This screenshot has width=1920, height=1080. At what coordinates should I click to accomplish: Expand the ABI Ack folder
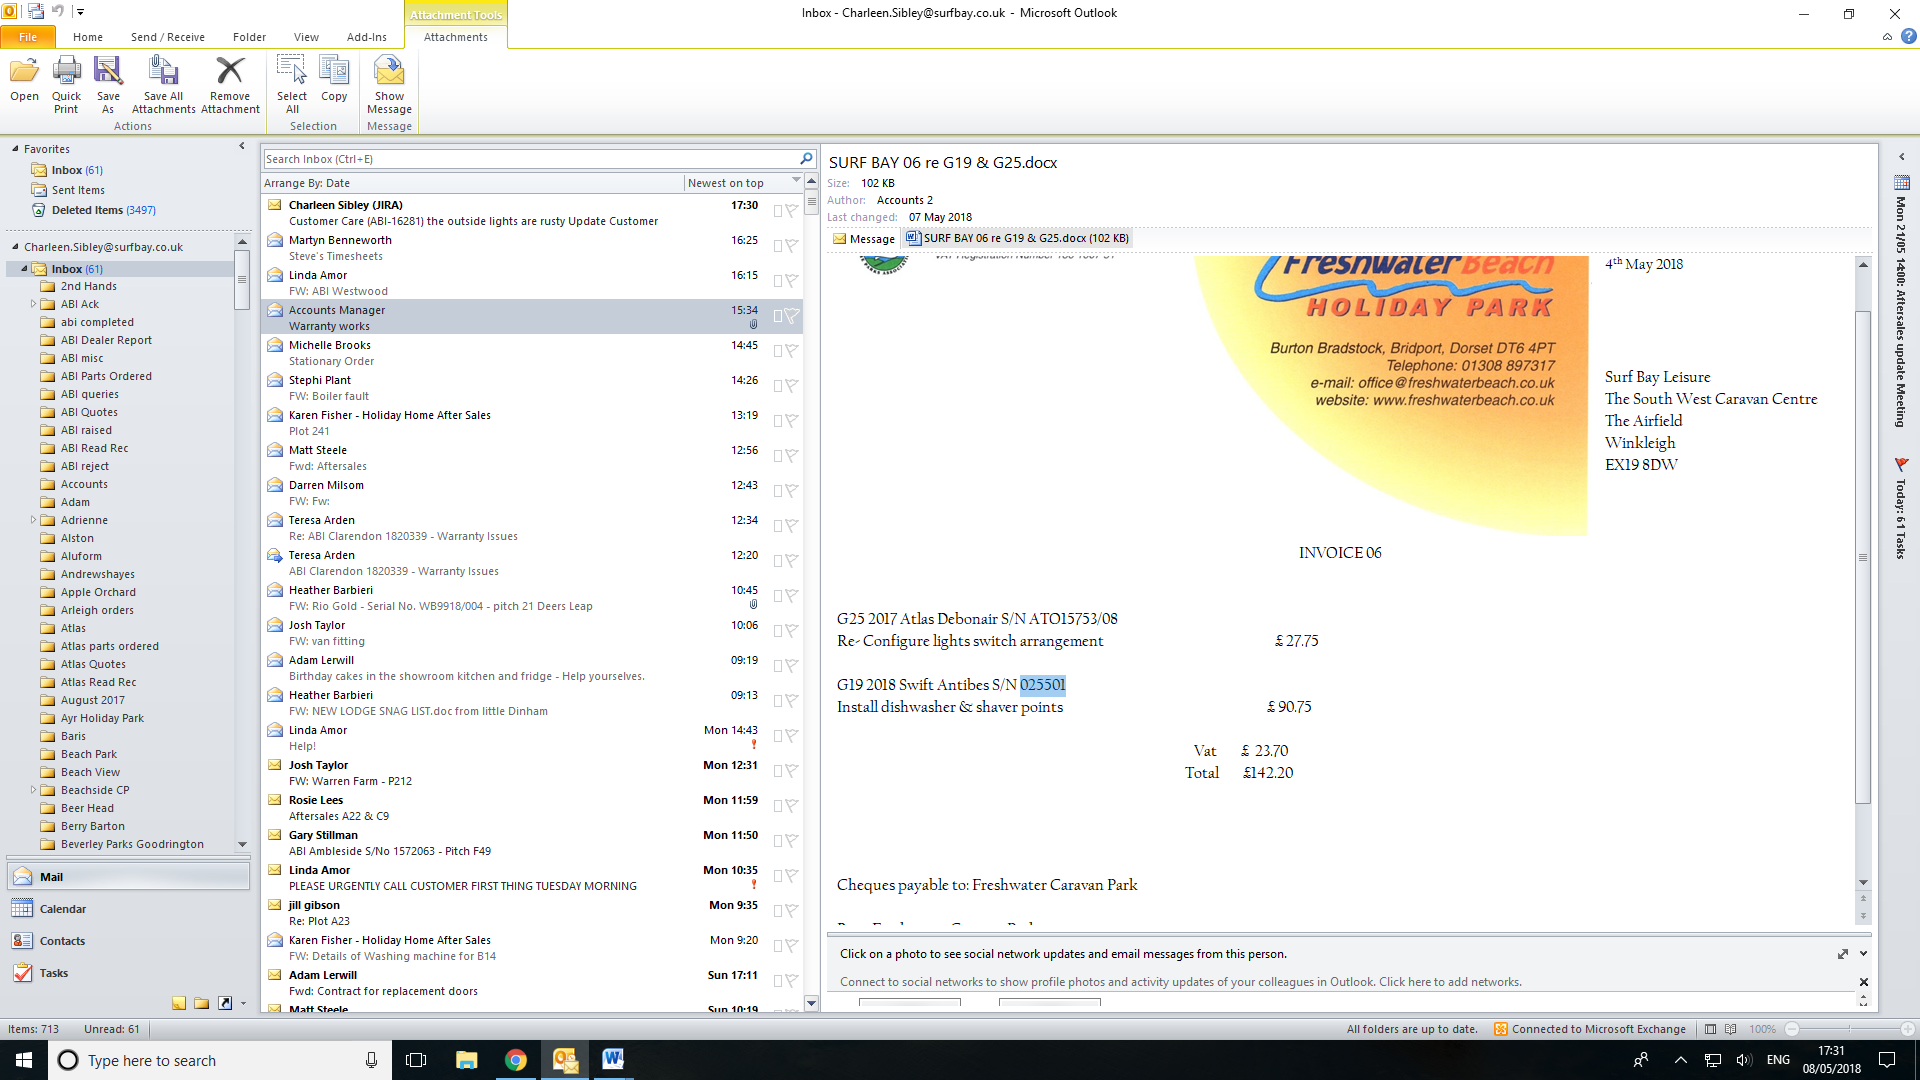coord(33,304)
